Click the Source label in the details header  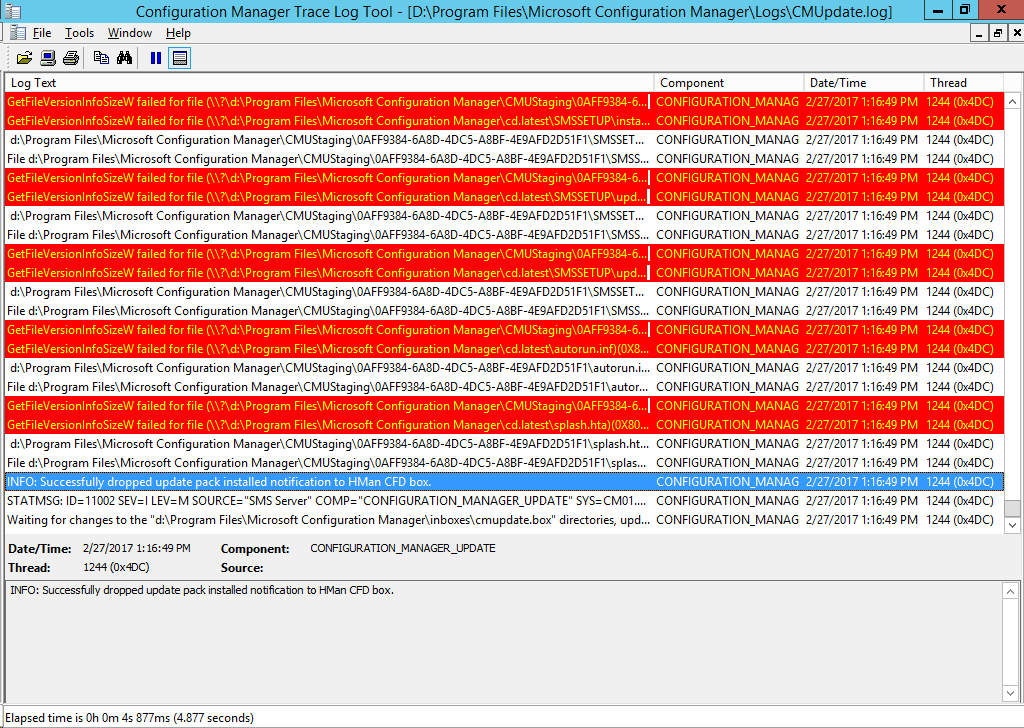[x=242, y=568]
